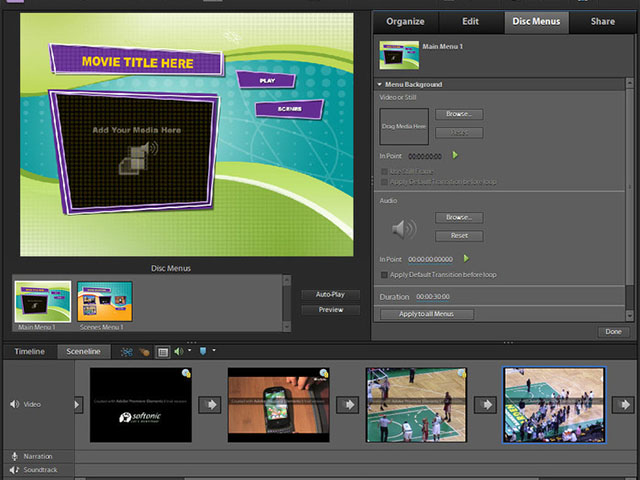Screen dimensions: 640x480
Task: Click the blue marker icon in Sceneline toolbar
Action: (202, 352)
